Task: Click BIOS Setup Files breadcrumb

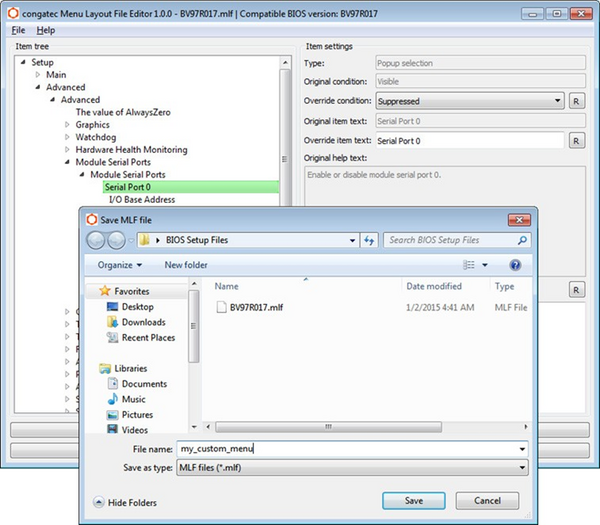Action: 197,240
